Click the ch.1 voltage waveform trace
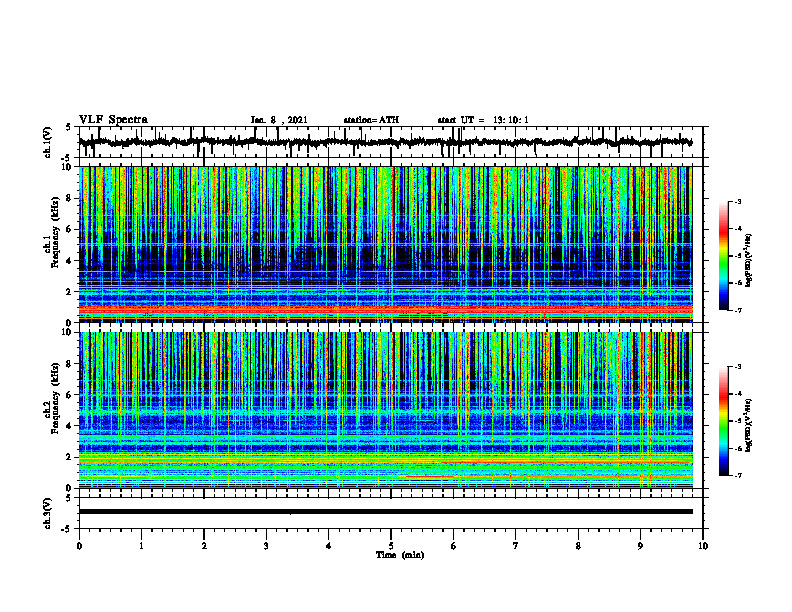This screenshot has height=612, width=792. [x=386, y=142]
